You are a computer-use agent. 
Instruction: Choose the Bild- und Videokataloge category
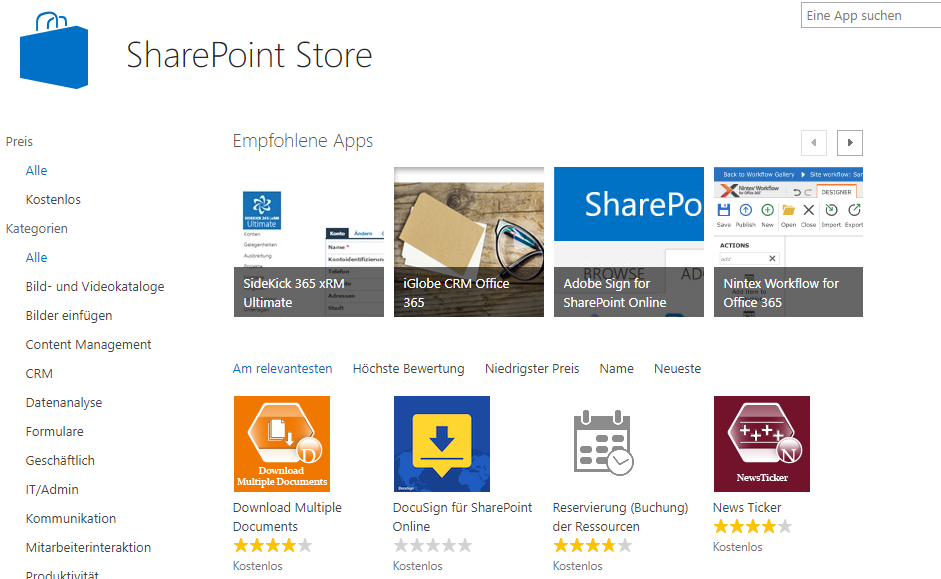(x=95, y=287)
